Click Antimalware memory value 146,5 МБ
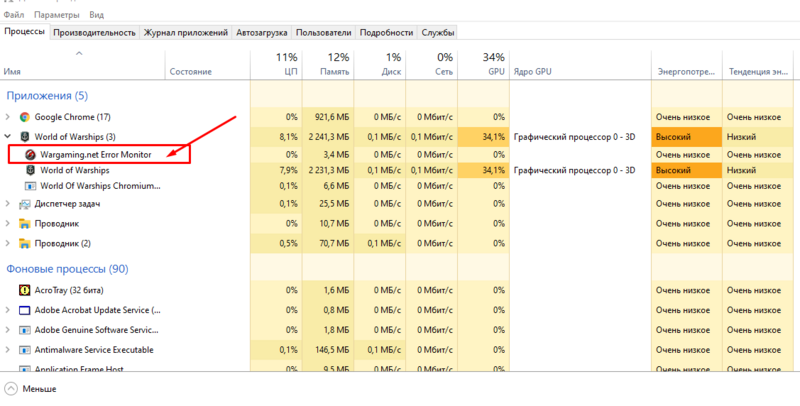 coord(332,350)
